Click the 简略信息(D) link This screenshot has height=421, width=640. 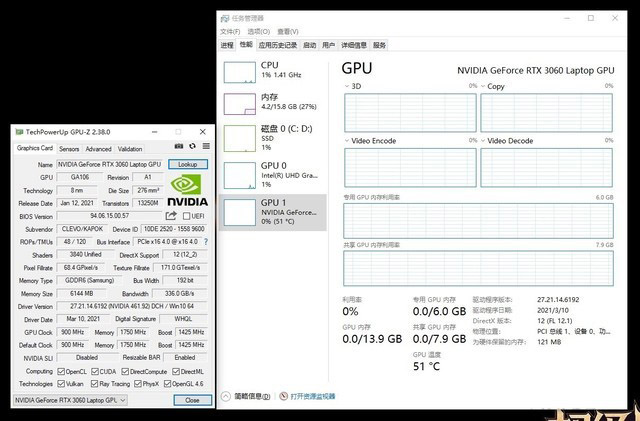252,396
